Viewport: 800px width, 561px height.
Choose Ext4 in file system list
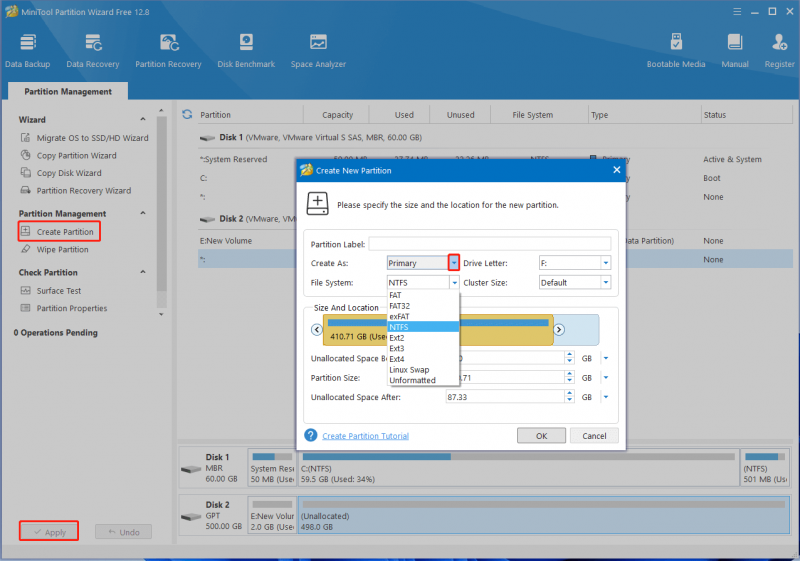click(423, 359)
